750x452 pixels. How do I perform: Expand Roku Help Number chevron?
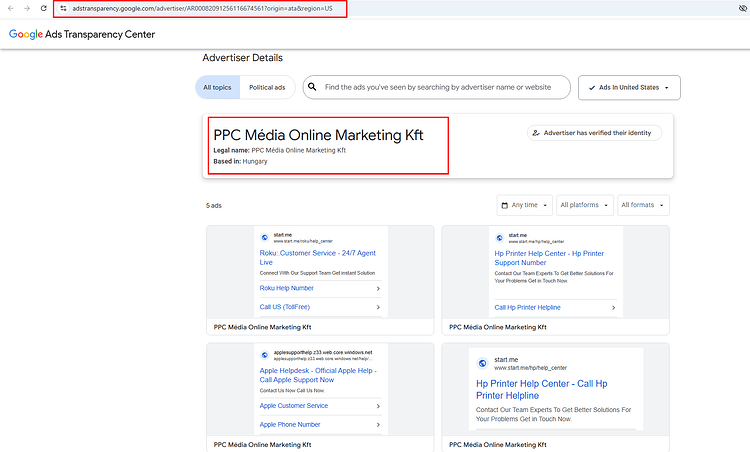[378, 288]
